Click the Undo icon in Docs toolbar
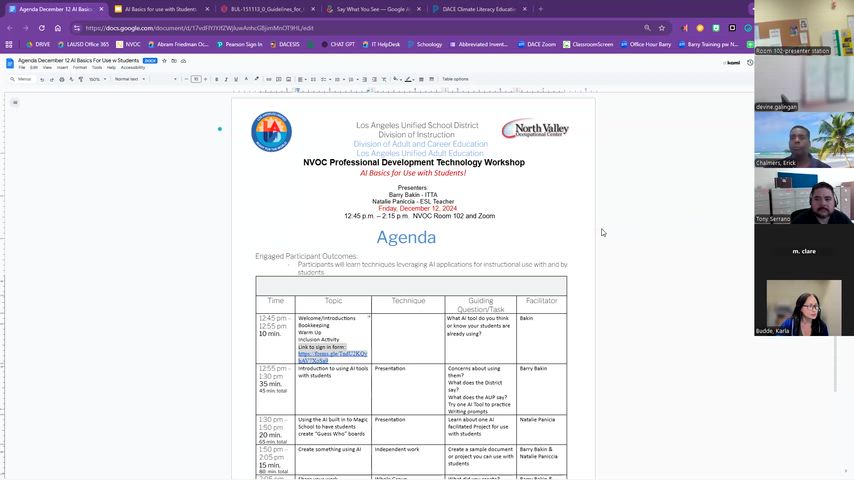The image size is (854, 480). tap(42, 79)
